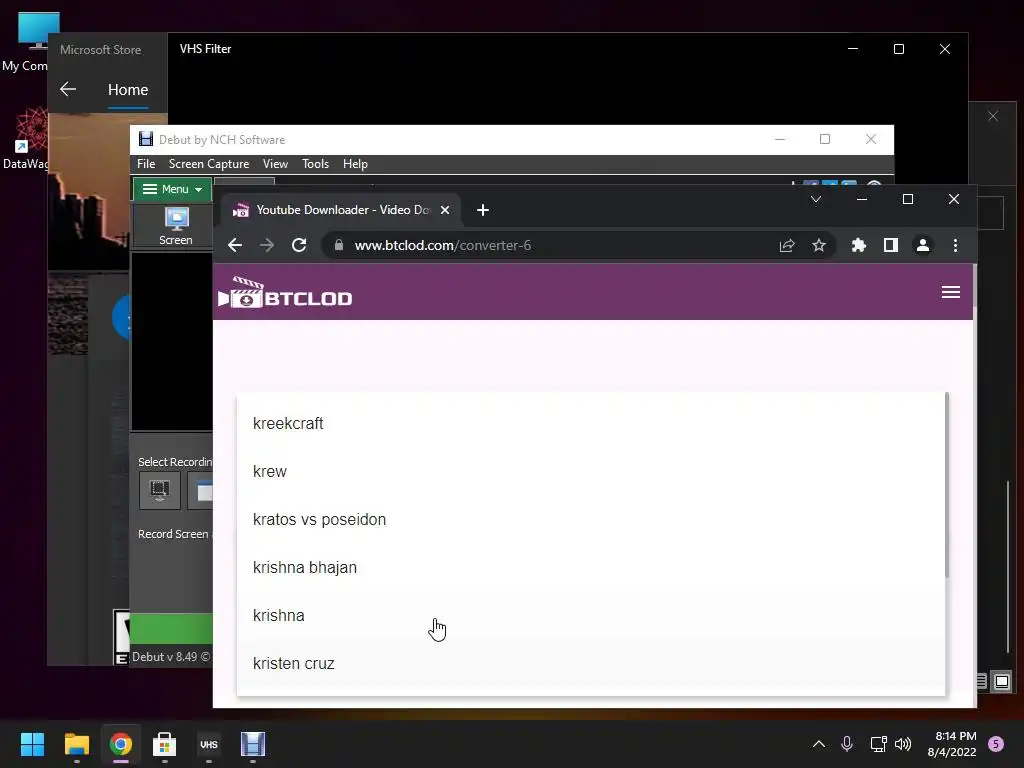Click Debut floppy disk title icon
The height and width of the screenshot is (768, 1024).
click(x=146, y=139)
